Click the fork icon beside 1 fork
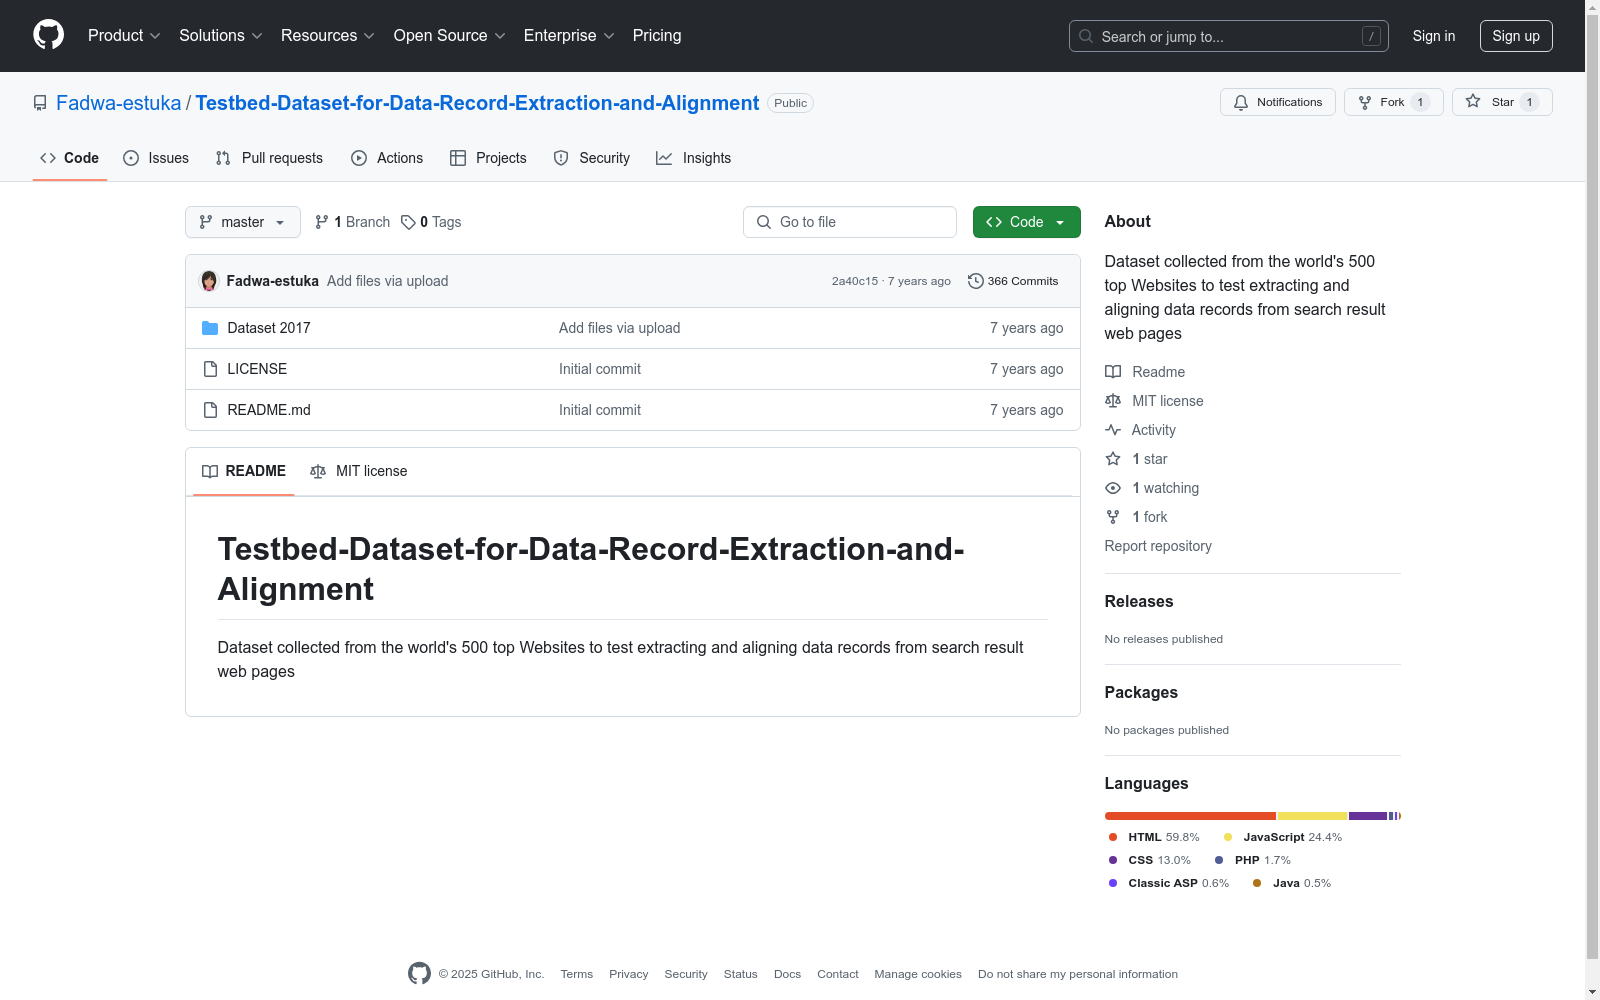This screenshot has height=1000, width=1600. coord(1113,517)
